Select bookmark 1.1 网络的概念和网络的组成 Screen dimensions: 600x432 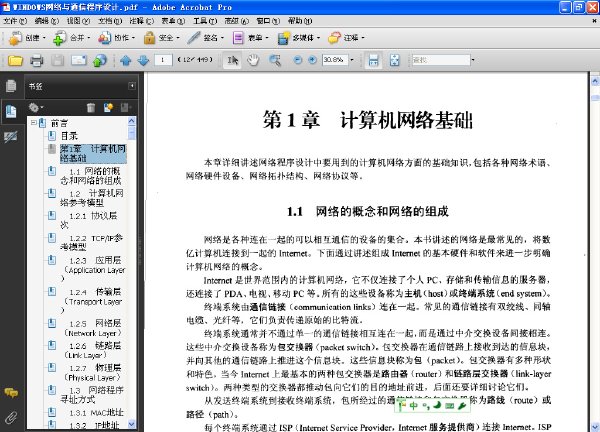91,176
